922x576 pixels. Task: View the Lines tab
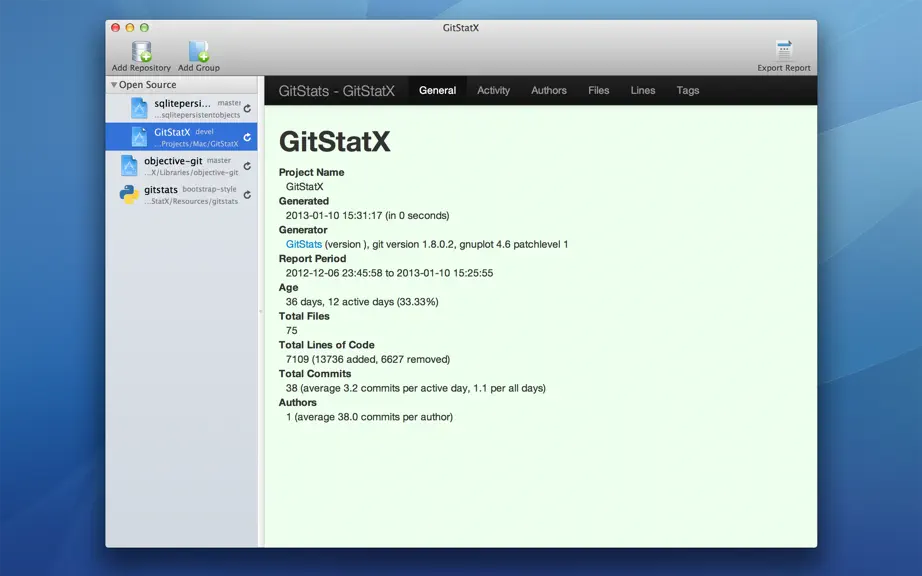click(x=643, y=91)
